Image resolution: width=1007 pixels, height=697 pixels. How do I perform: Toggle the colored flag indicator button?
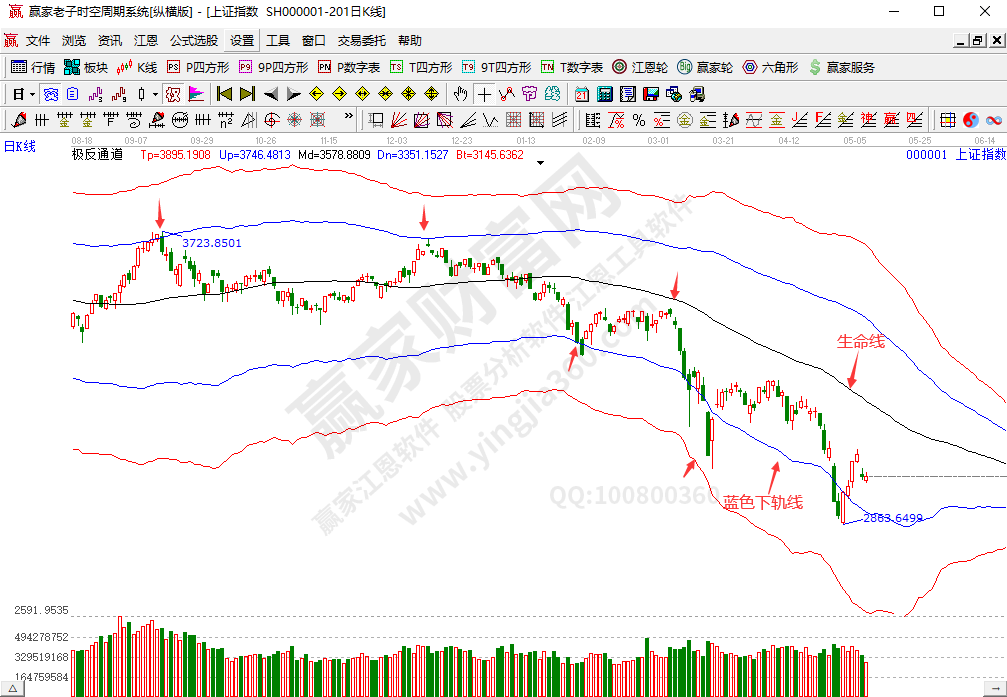(x=196, y=94)
